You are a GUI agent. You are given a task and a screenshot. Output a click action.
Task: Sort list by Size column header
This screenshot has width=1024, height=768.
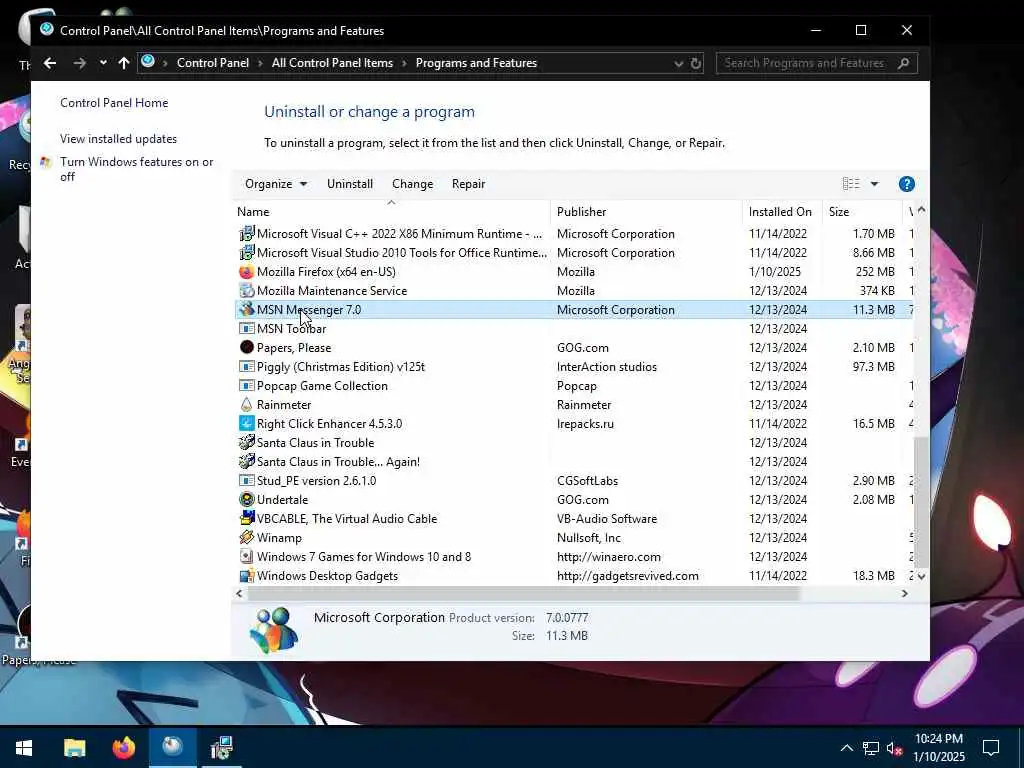pyautogui.click(x=862, y=212)
